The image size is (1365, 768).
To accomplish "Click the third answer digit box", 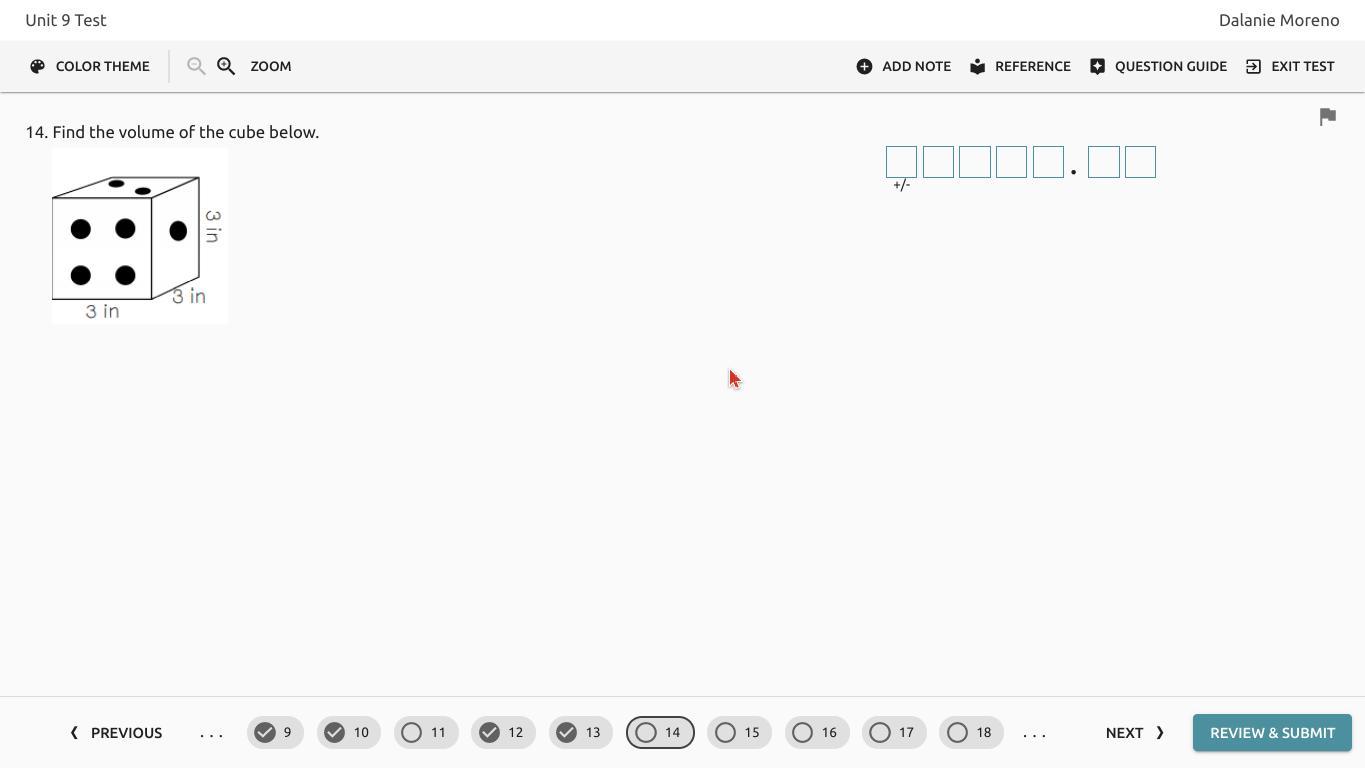I will [975, 162].
